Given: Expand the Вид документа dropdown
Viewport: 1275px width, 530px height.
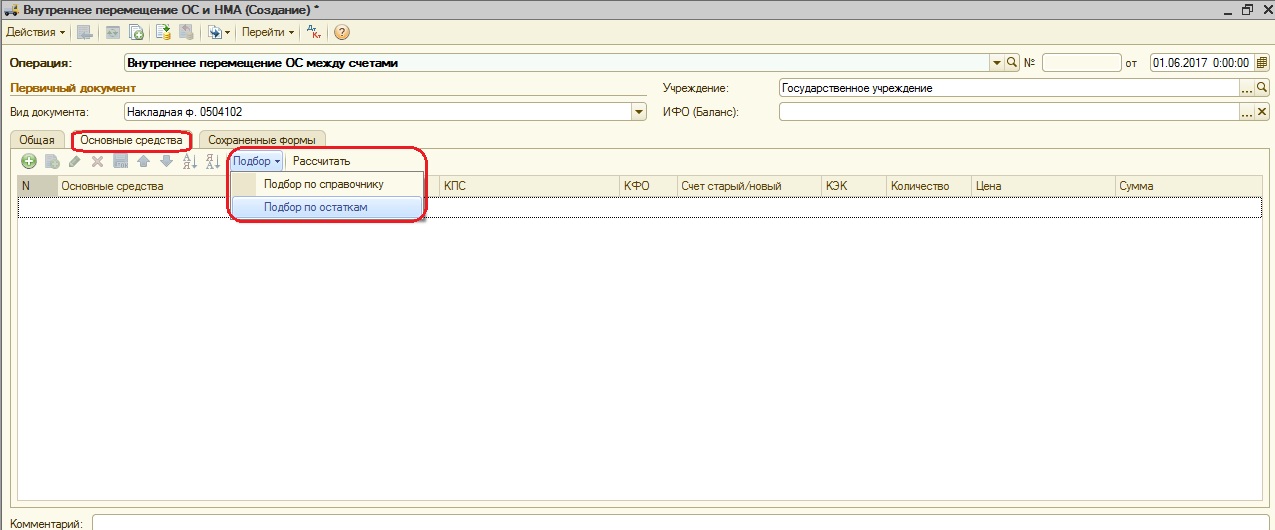Looking at the screenshot, I should 639,112.
